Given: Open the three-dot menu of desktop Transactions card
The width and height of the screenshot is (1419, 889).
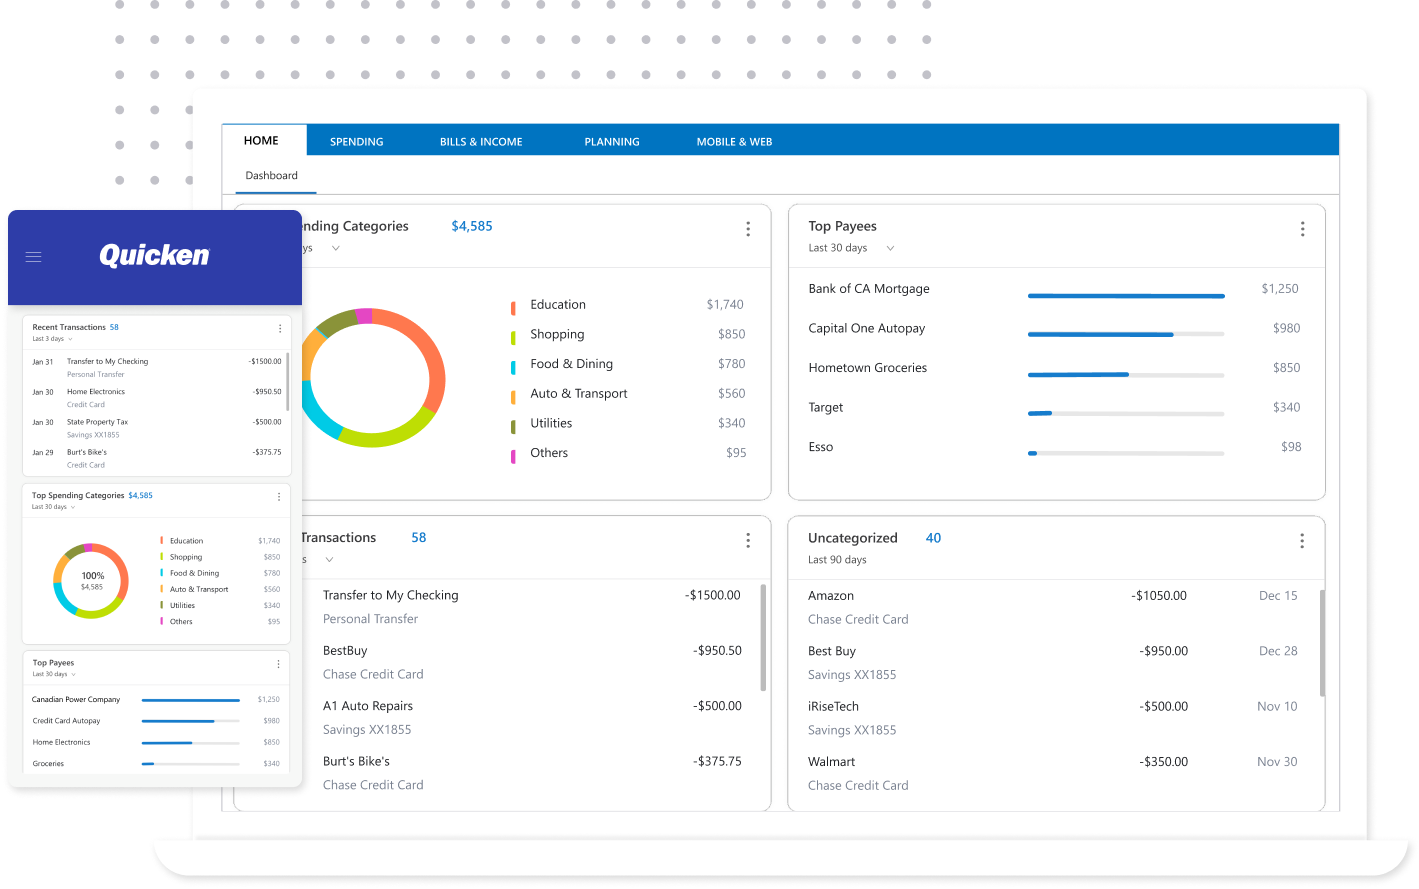Looking at the screenshot, I should coord(748,540).
